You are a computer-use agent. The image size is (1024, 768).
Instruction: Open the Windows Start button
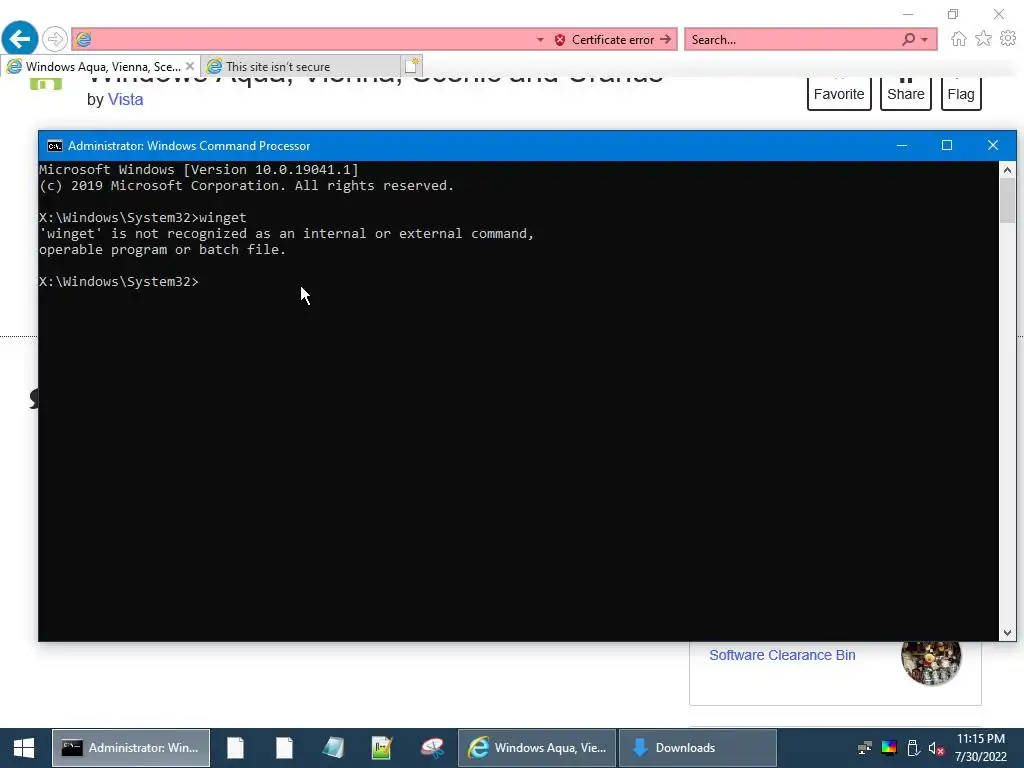point(24,748)
